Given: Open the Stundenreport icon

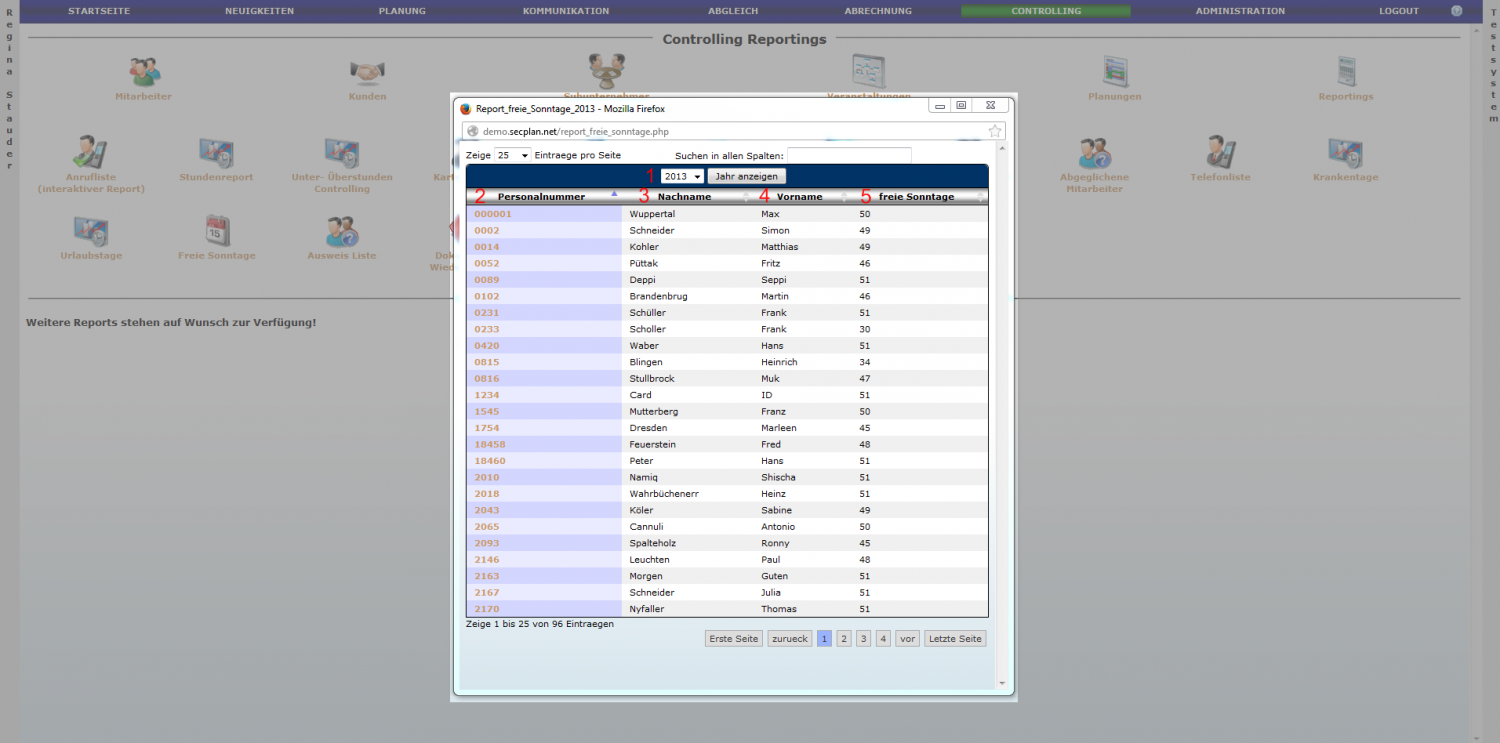Looking at the screenshot, I should pyautogui.click(x=216, y=152).
